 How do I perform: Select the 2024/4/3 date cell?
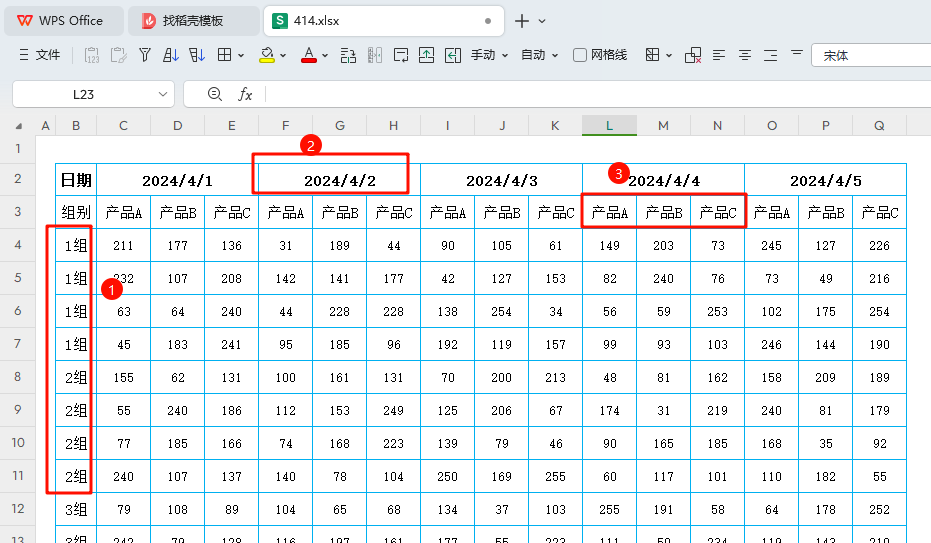pyautogui.click(x=501, y=180)
